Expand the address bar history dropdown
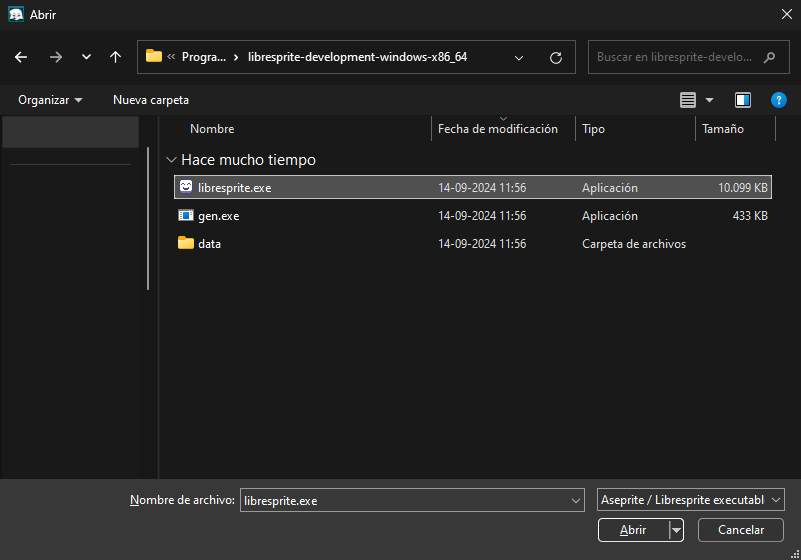Viewport: 801px width, 560px height. (519, 57)
